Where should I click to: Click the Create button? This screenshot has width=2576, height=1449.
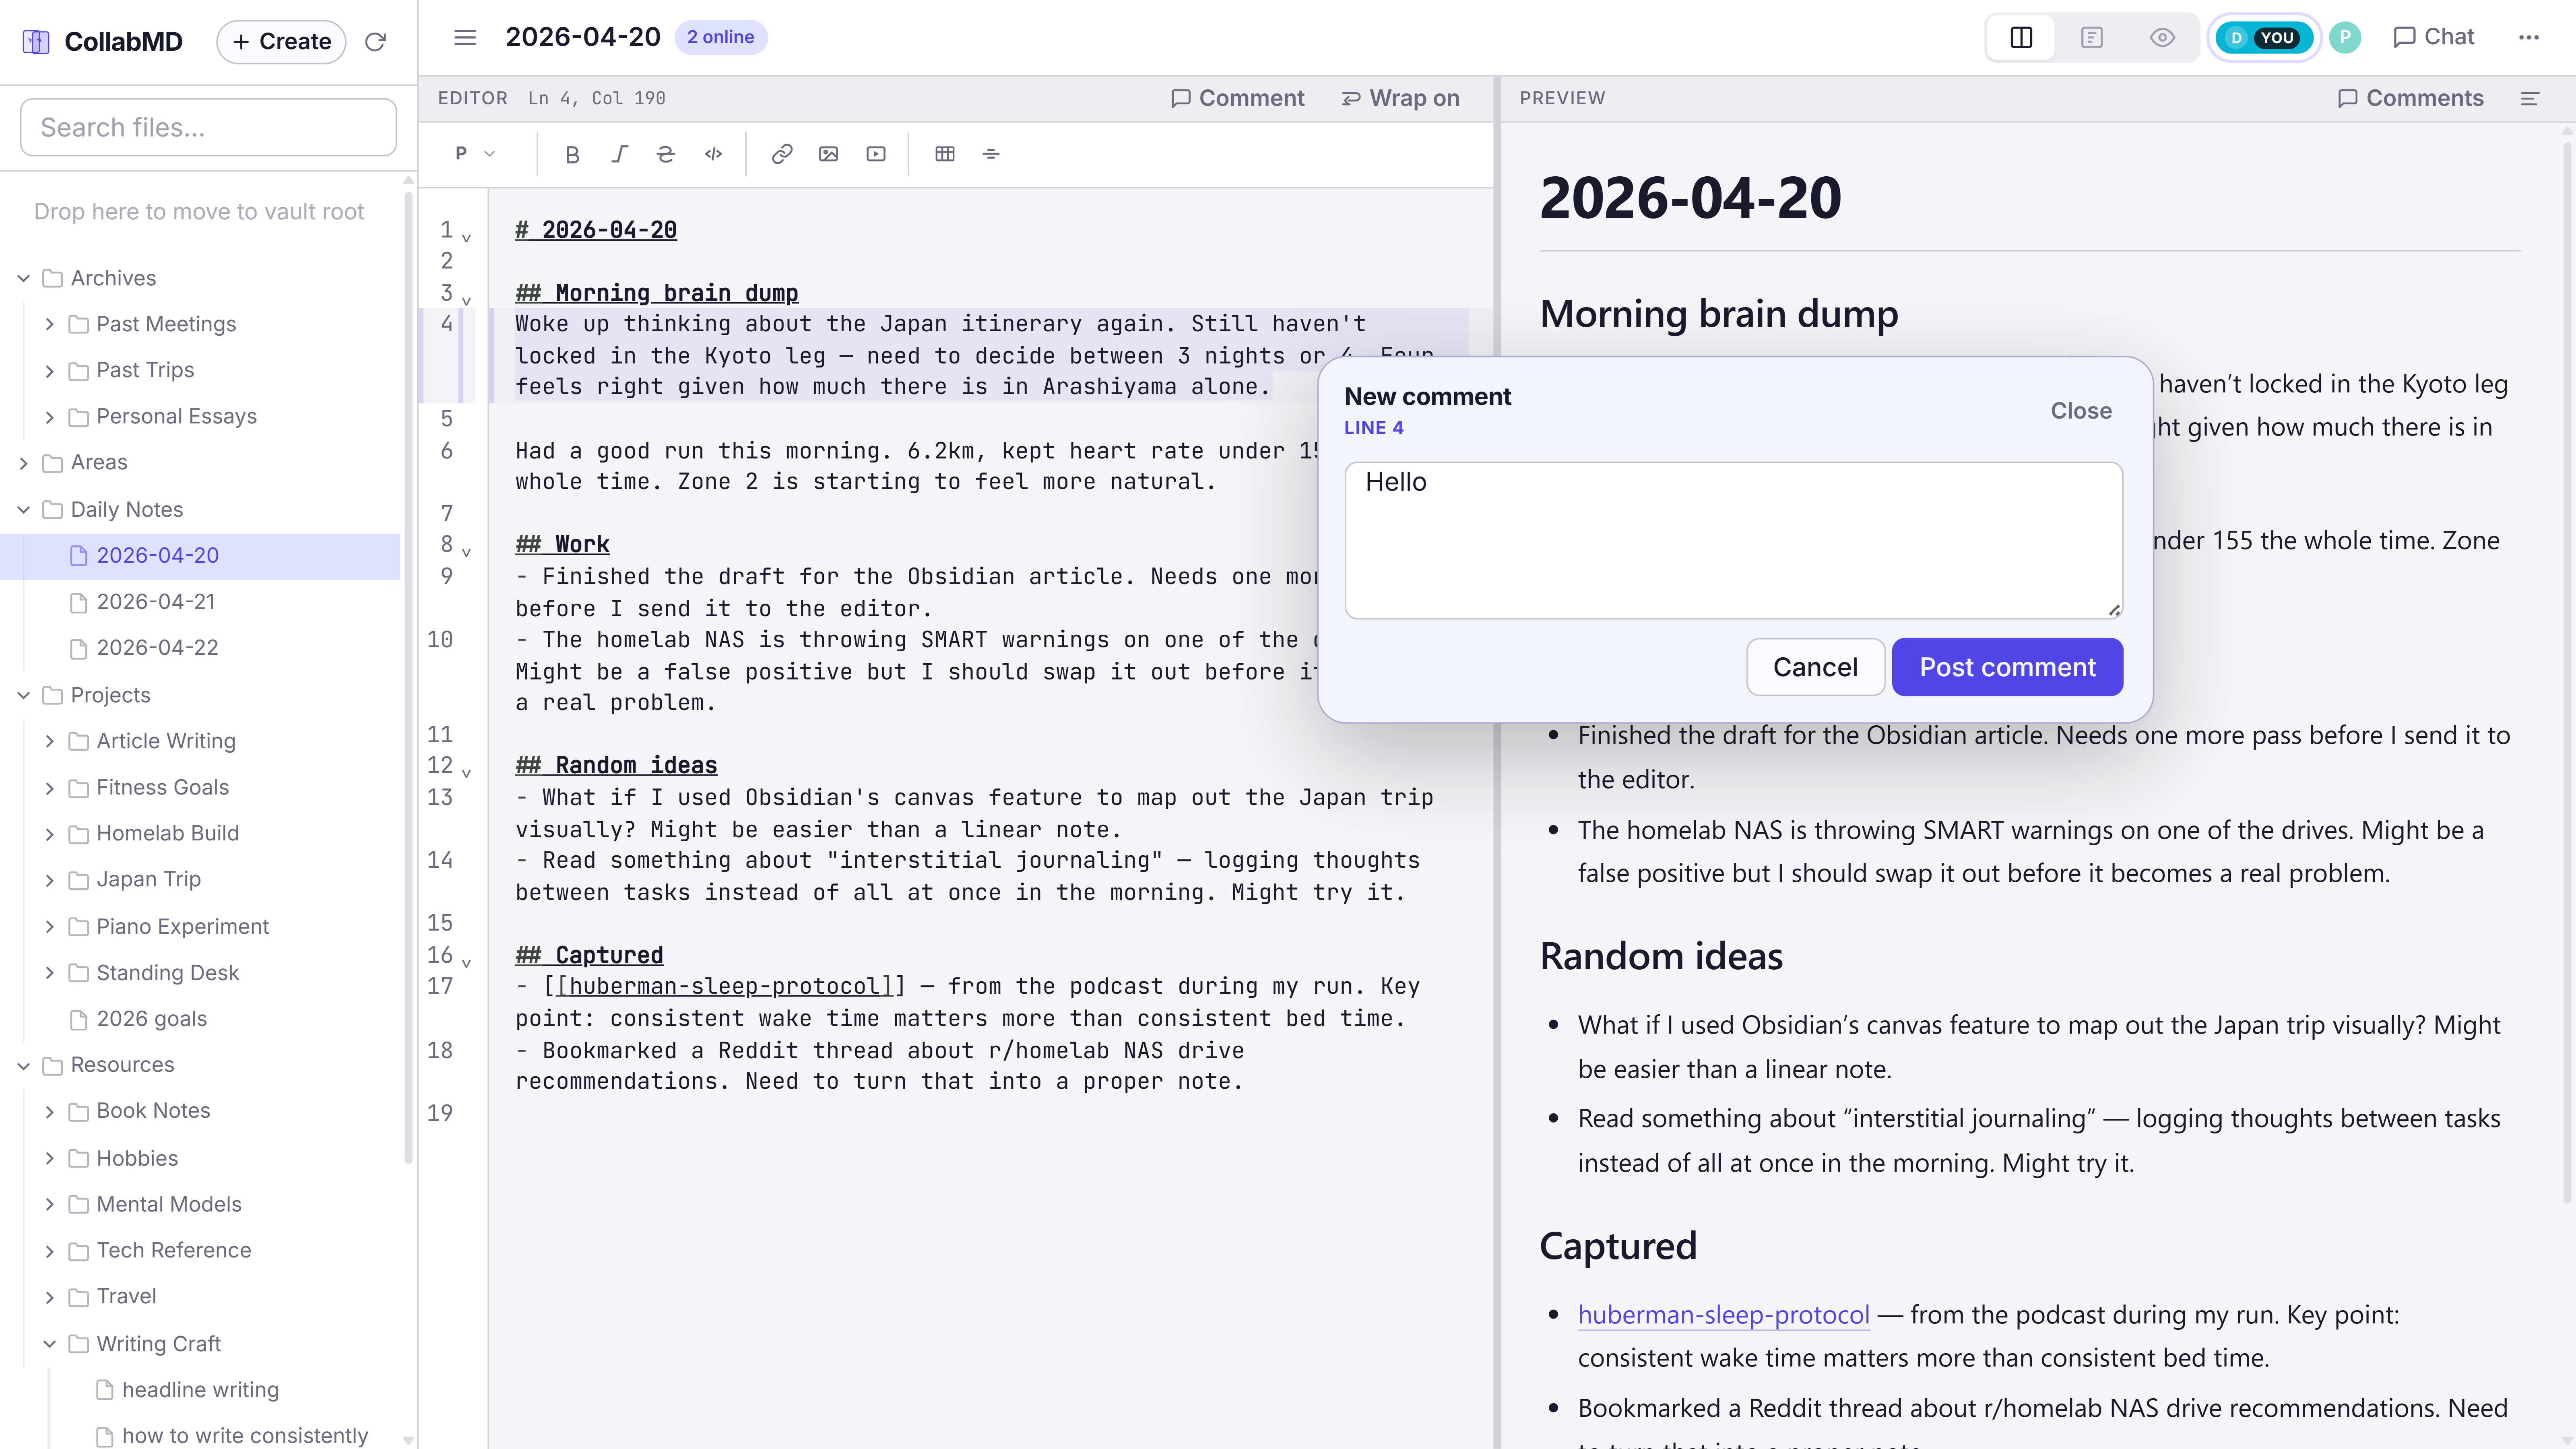pyautogui.click(x=281, y=41)
